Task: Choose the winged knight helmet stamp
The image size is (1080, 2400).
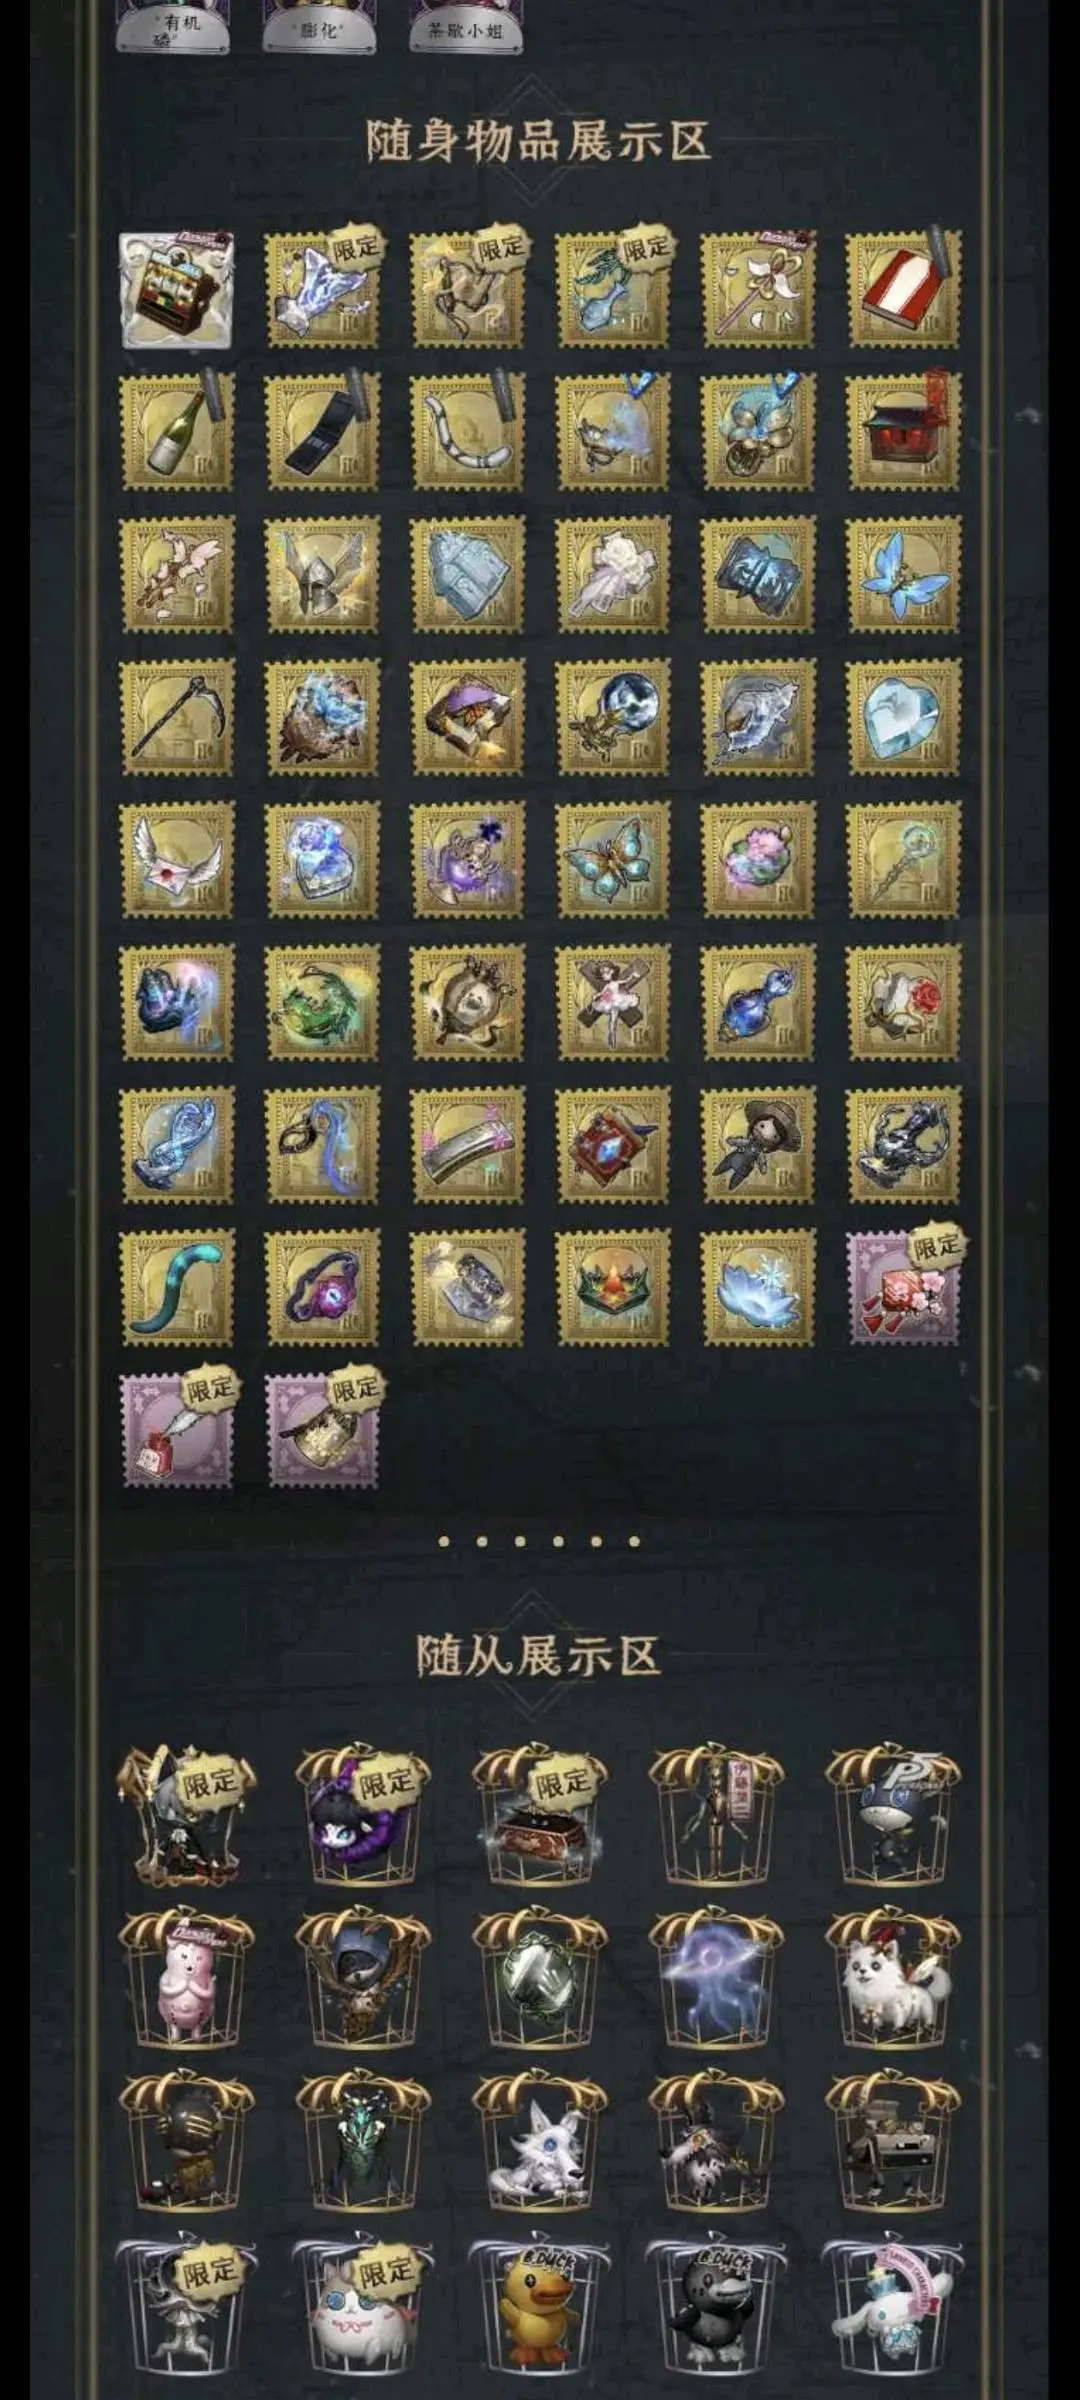Action: (322, 575)
